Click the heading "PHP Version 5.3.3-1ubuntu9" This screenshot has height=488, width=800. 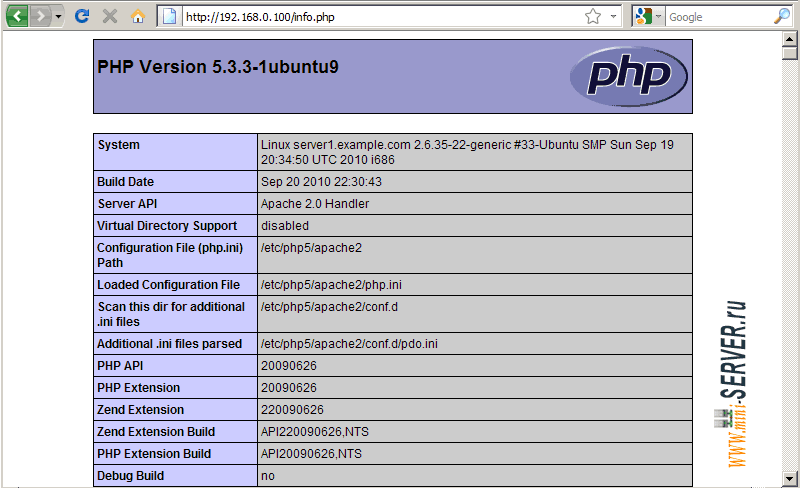pos(218,67)
